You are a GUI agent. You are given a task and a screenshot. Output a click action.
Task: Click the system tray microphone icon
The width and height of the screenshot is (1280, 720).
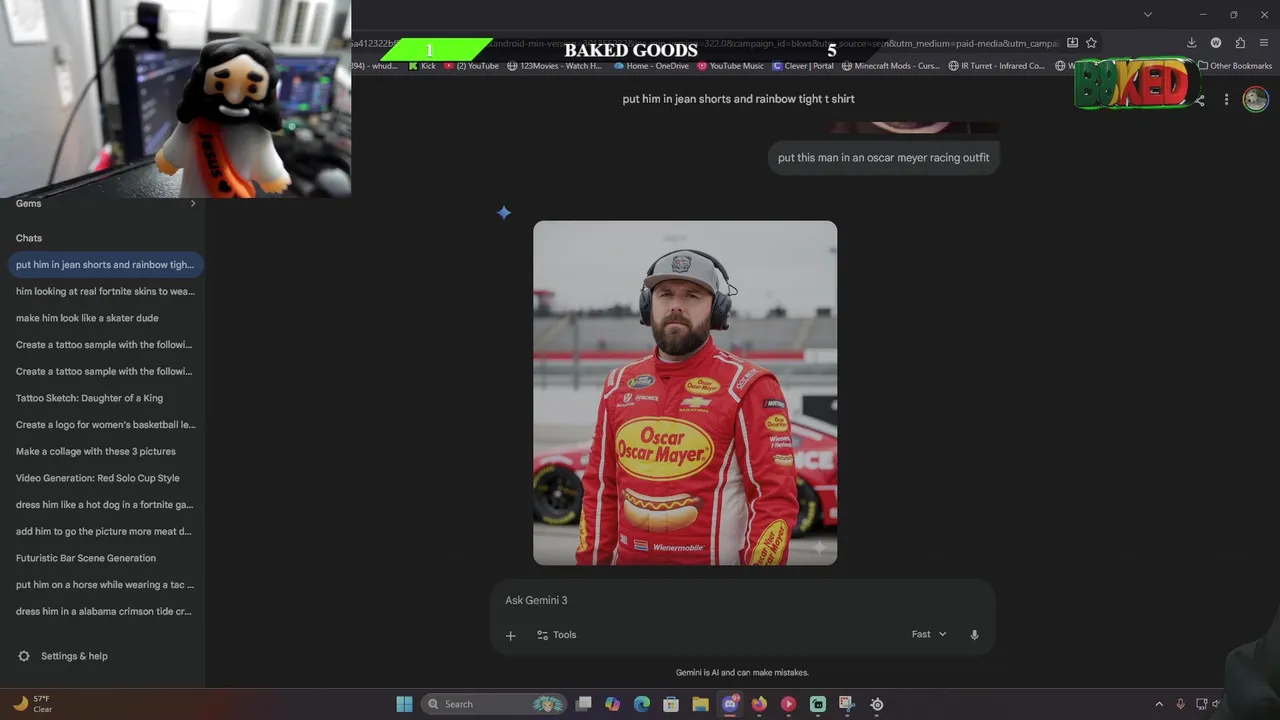coord(1181,704)
